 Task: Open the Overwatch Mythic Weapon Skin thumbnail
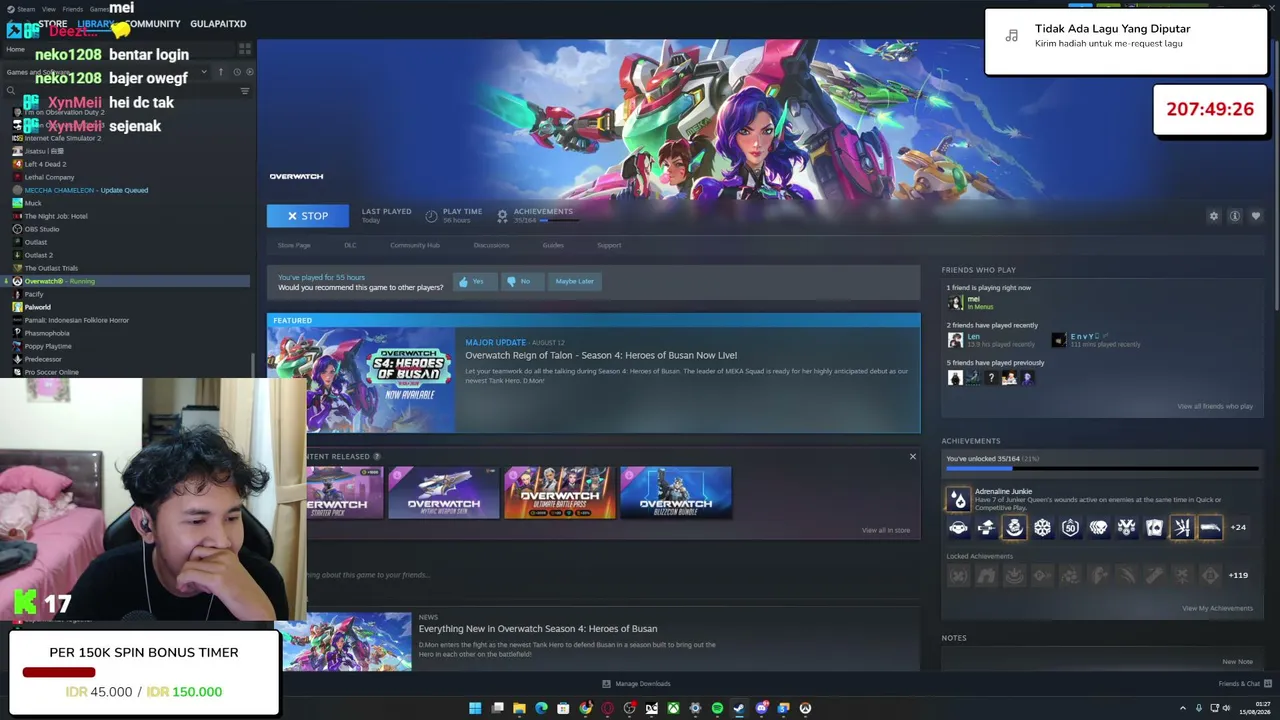pyautogui.click(x=443, y=492)
